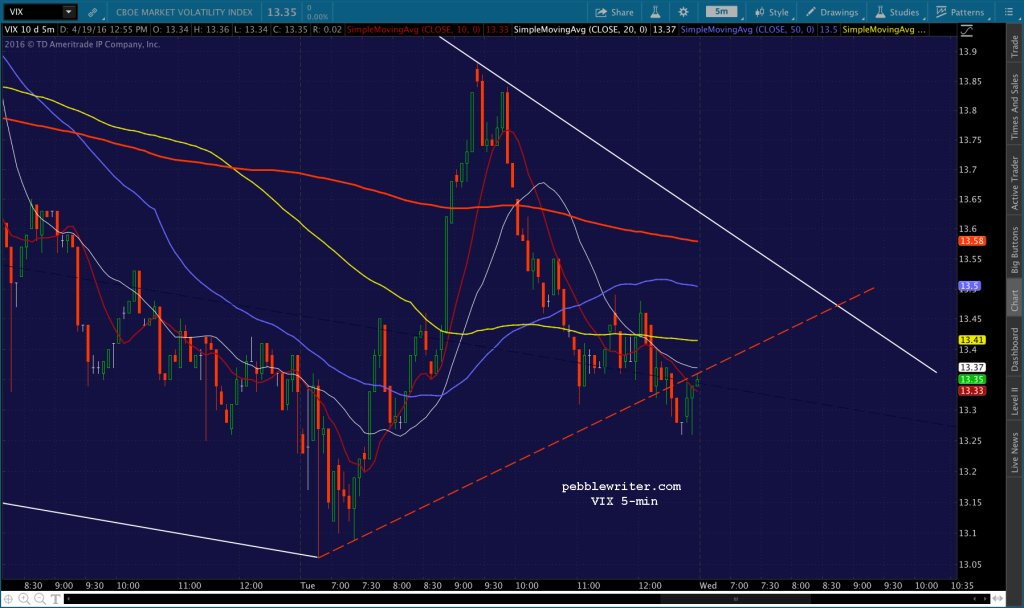Click the Tue date label on time axis
Screen dimensions: 1024x608
pos(308,586)
